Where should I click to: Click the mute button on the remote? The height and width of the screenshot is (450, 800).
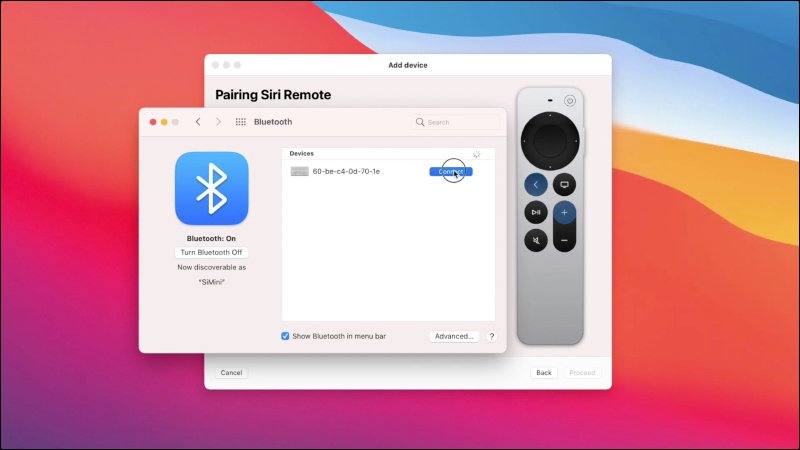[x=536, y=240]
